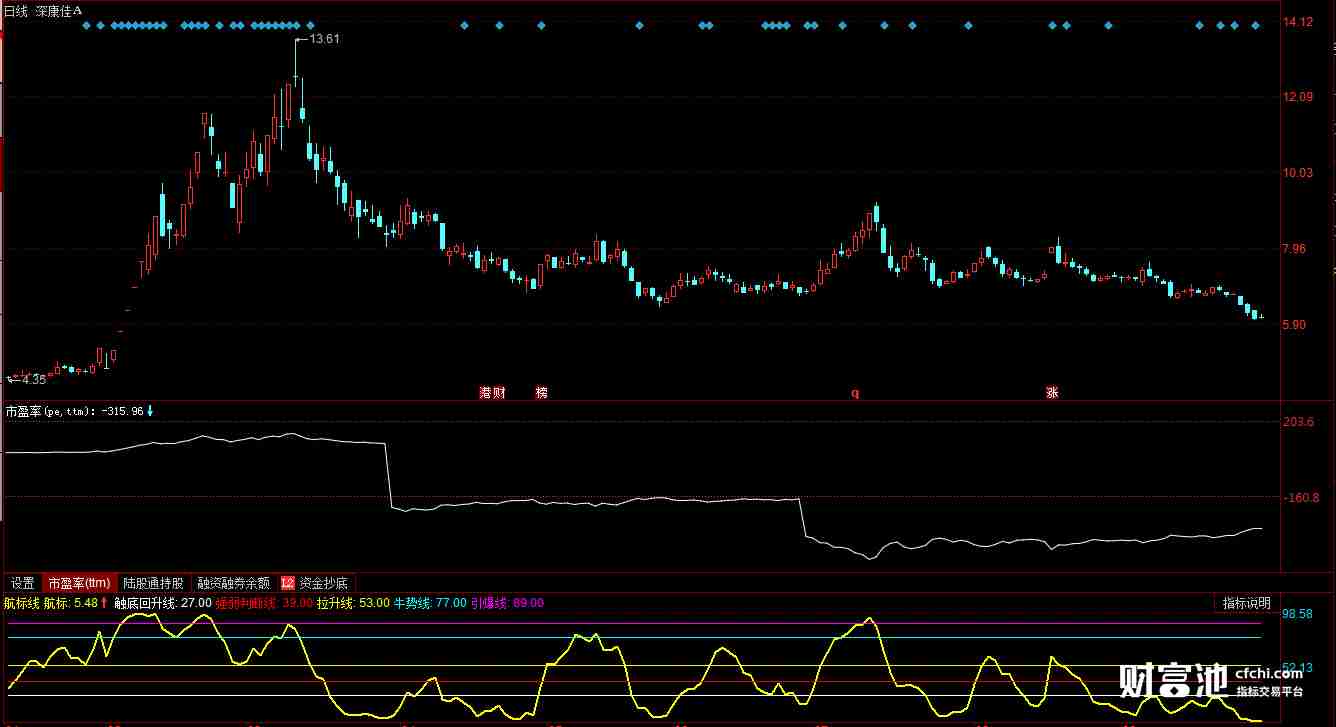Click the 引爆线: 89.00 readout
This screenshot has width=1336, height=727.
coord(507,603)
